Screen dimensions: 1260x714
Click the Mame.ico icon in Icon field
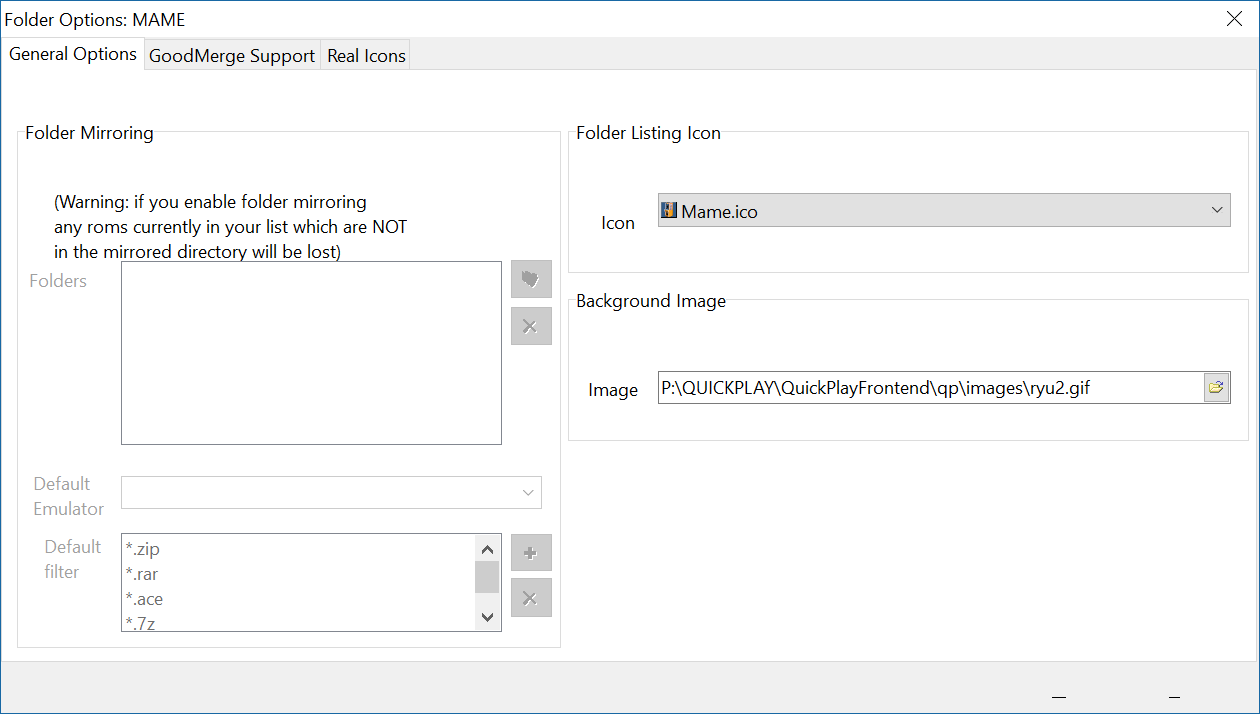click(669, 210)
